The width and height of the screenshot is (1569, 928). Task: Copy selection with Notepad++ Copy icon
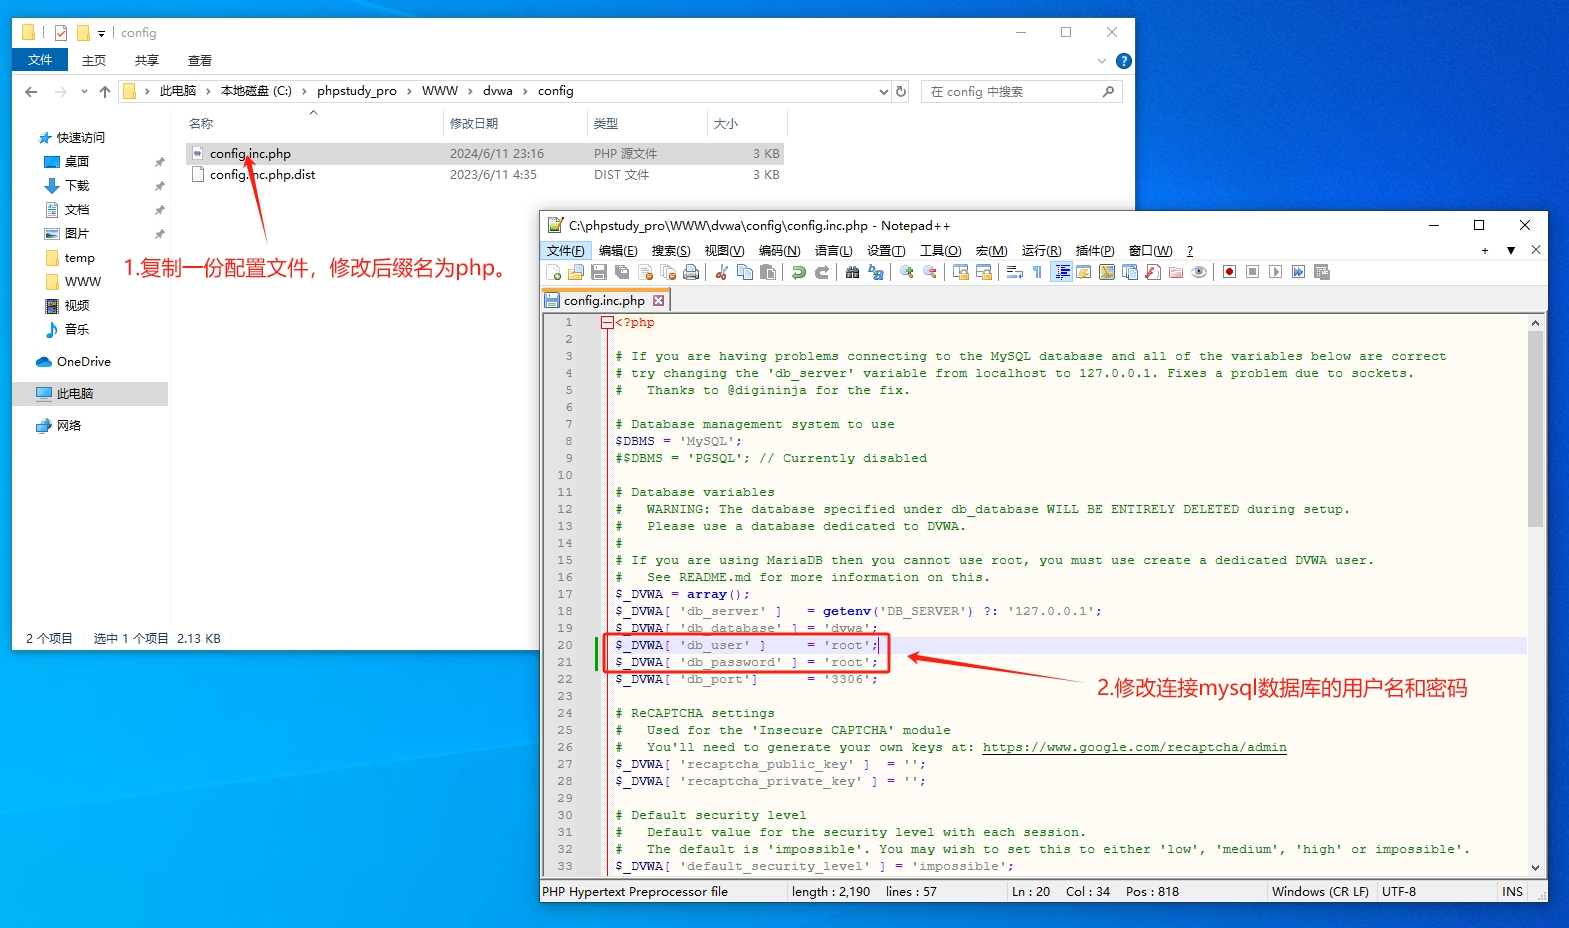point(745,272)
